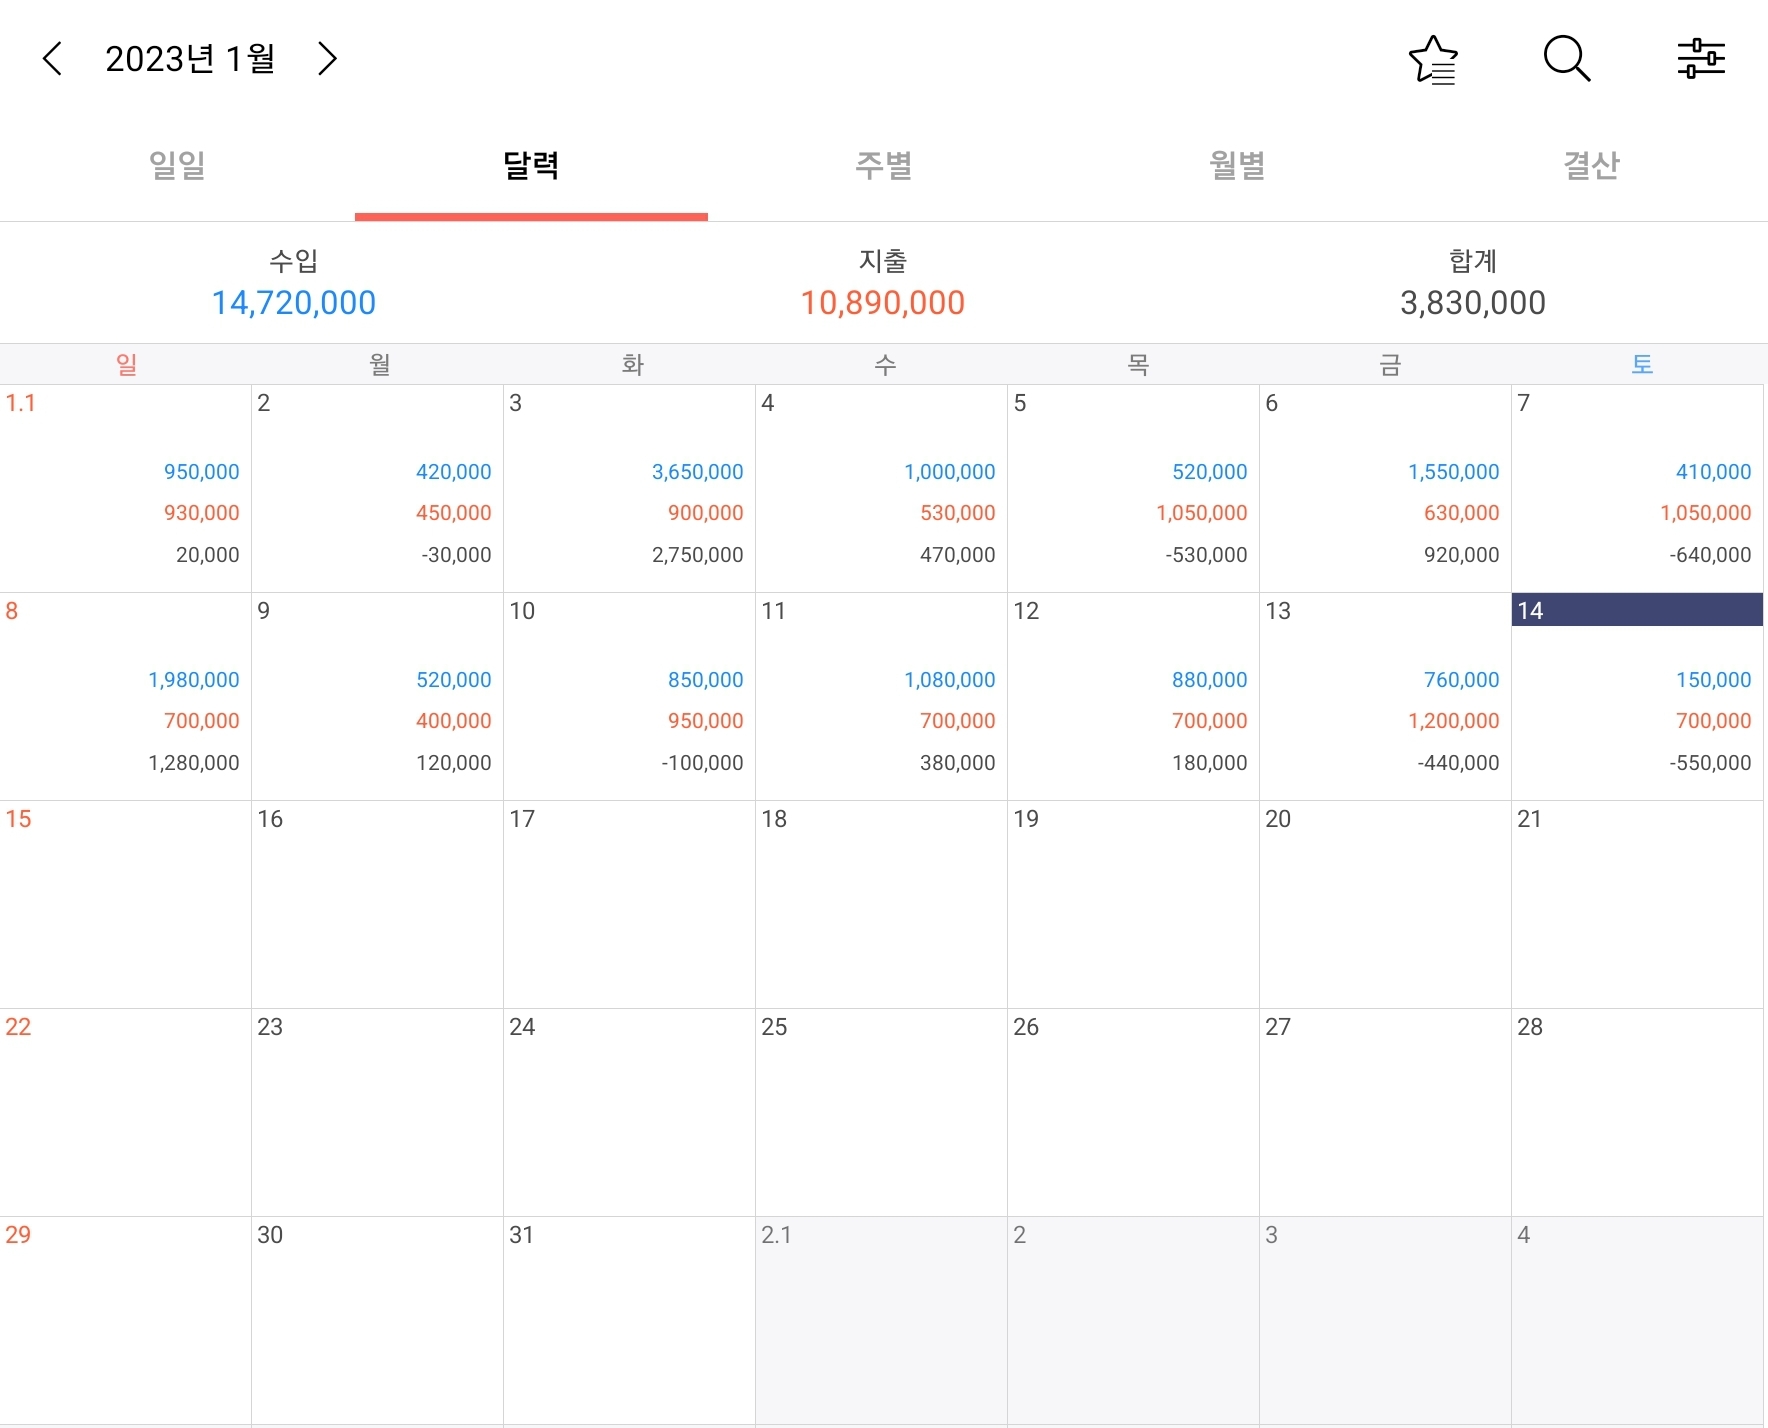Open filter settings sliders icon
Image resolution: width=1768 pixels, height=1428 pixels.
pyautogui.click(x=1701, y=59)
